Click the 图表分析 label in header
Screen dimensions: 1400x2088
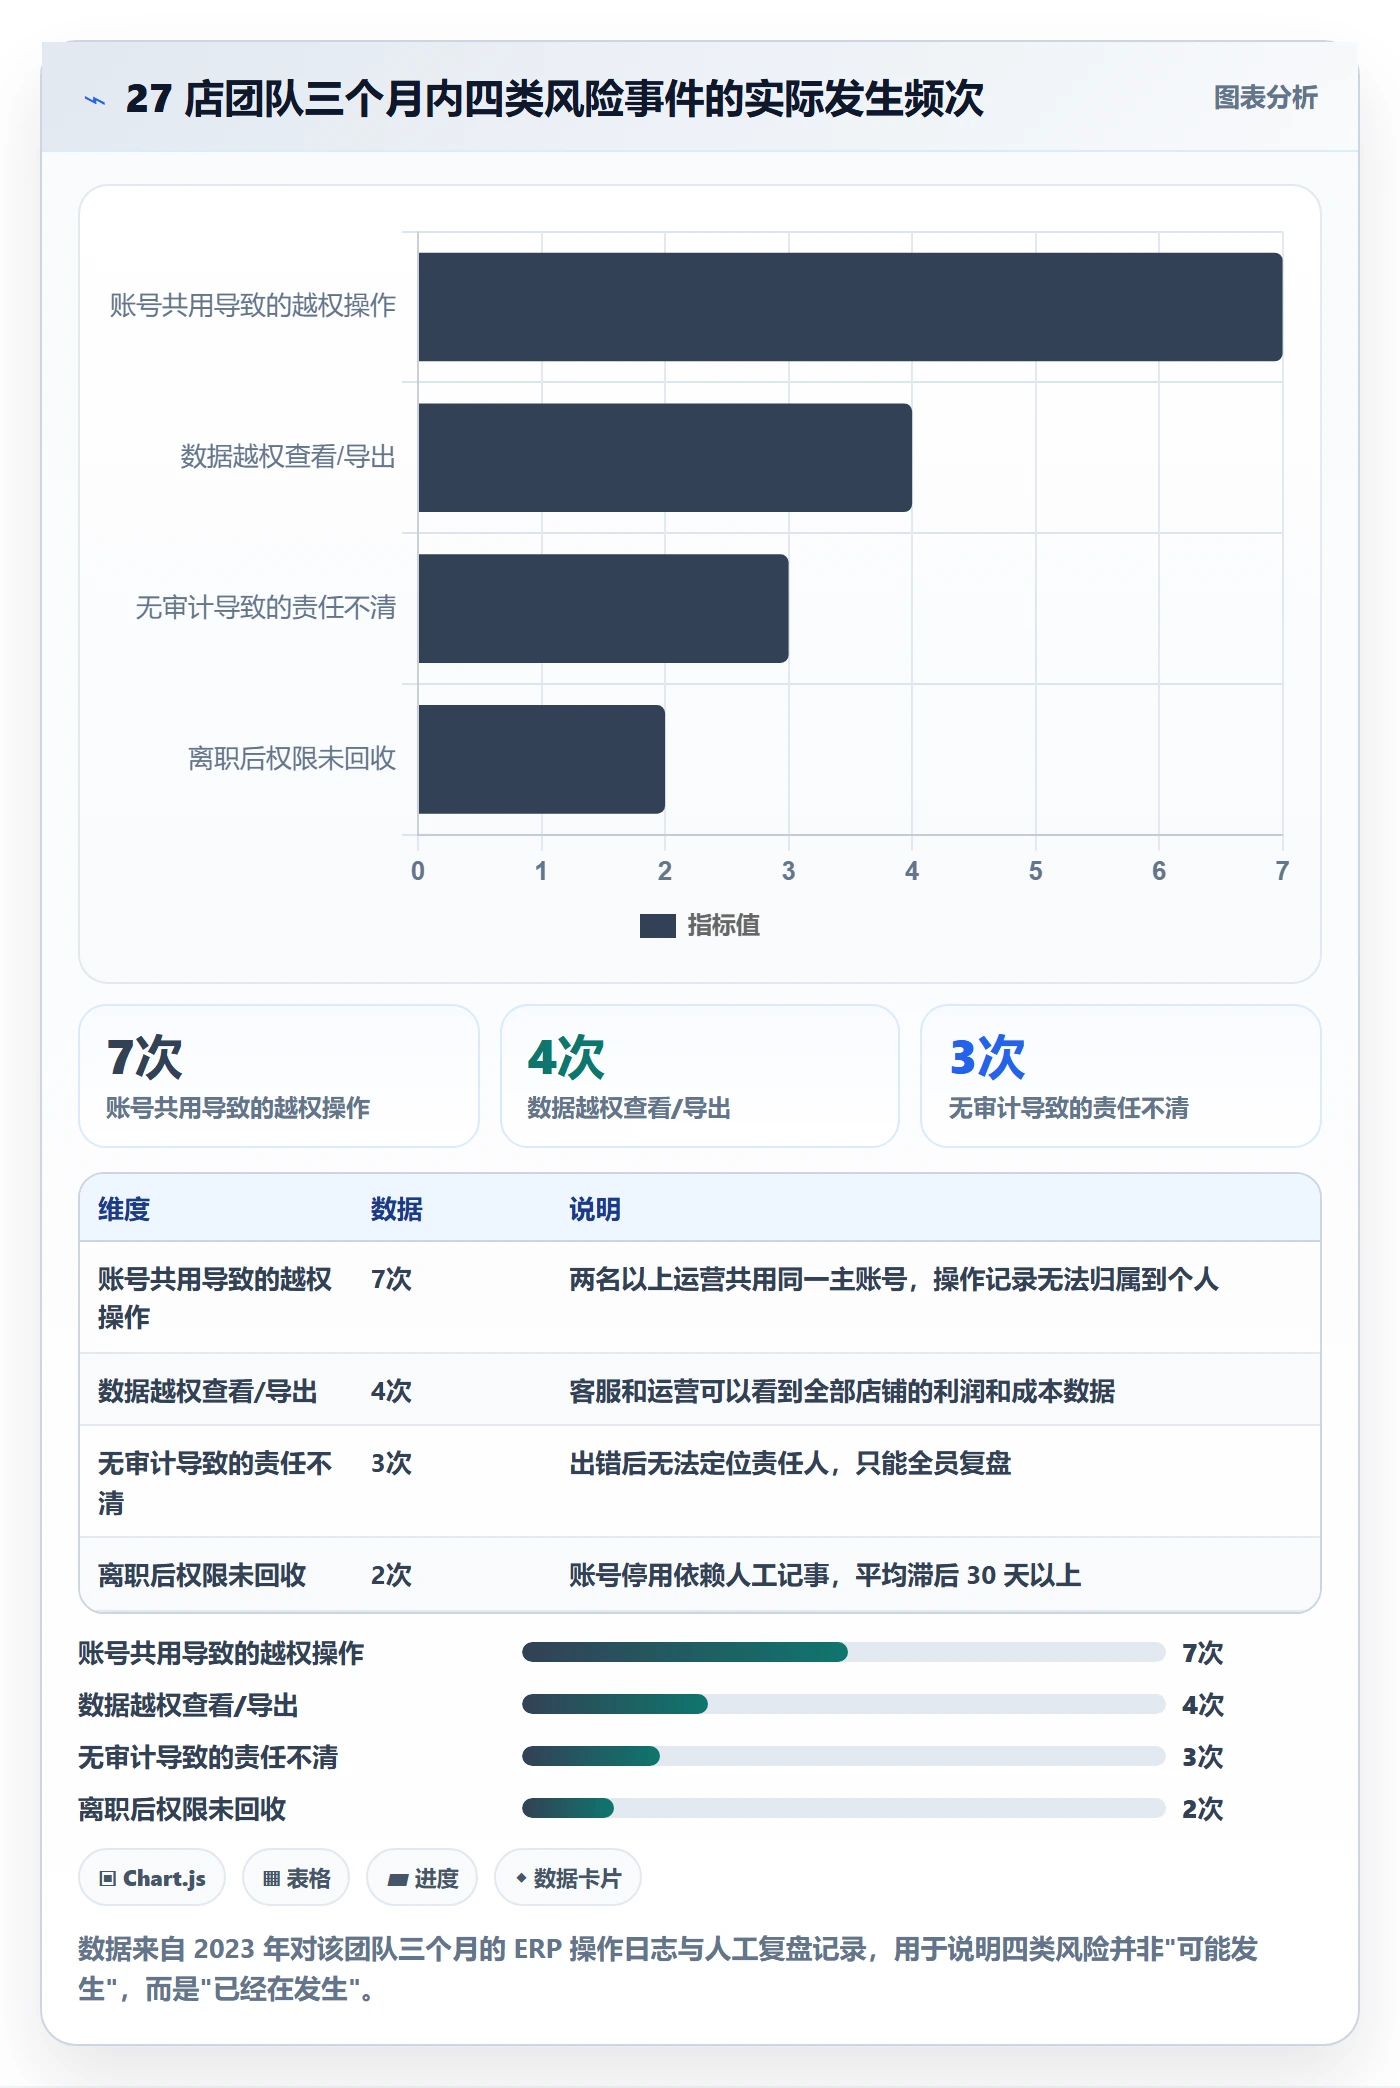coord(1265,98)
